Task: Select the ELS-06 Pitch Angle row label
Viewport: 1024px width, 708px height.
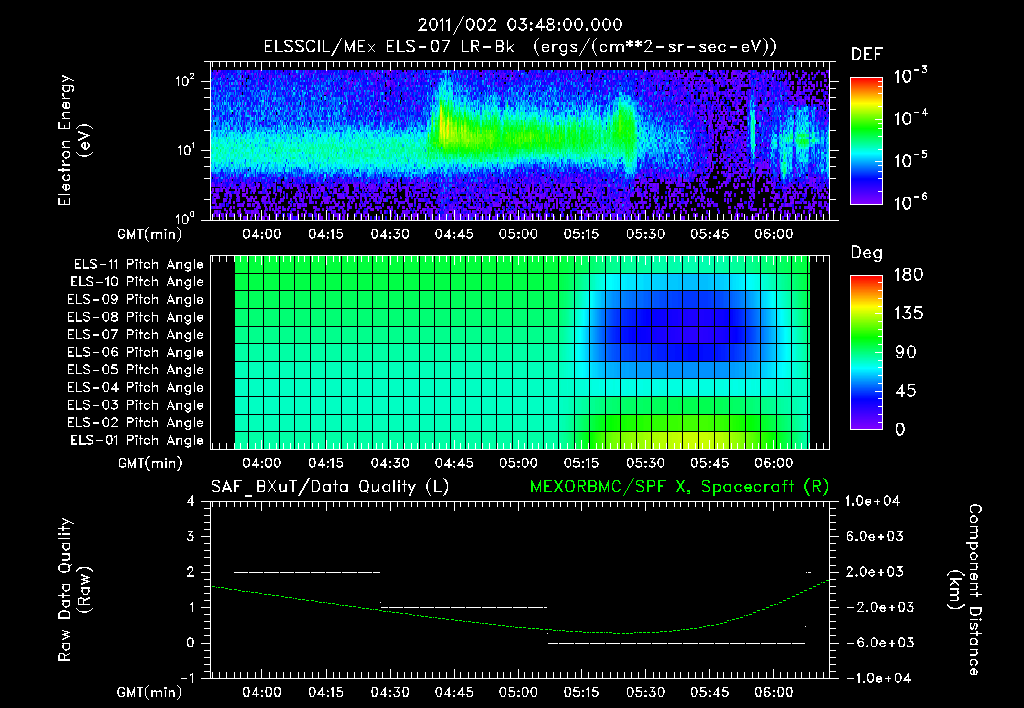Action: click(135, 352)
